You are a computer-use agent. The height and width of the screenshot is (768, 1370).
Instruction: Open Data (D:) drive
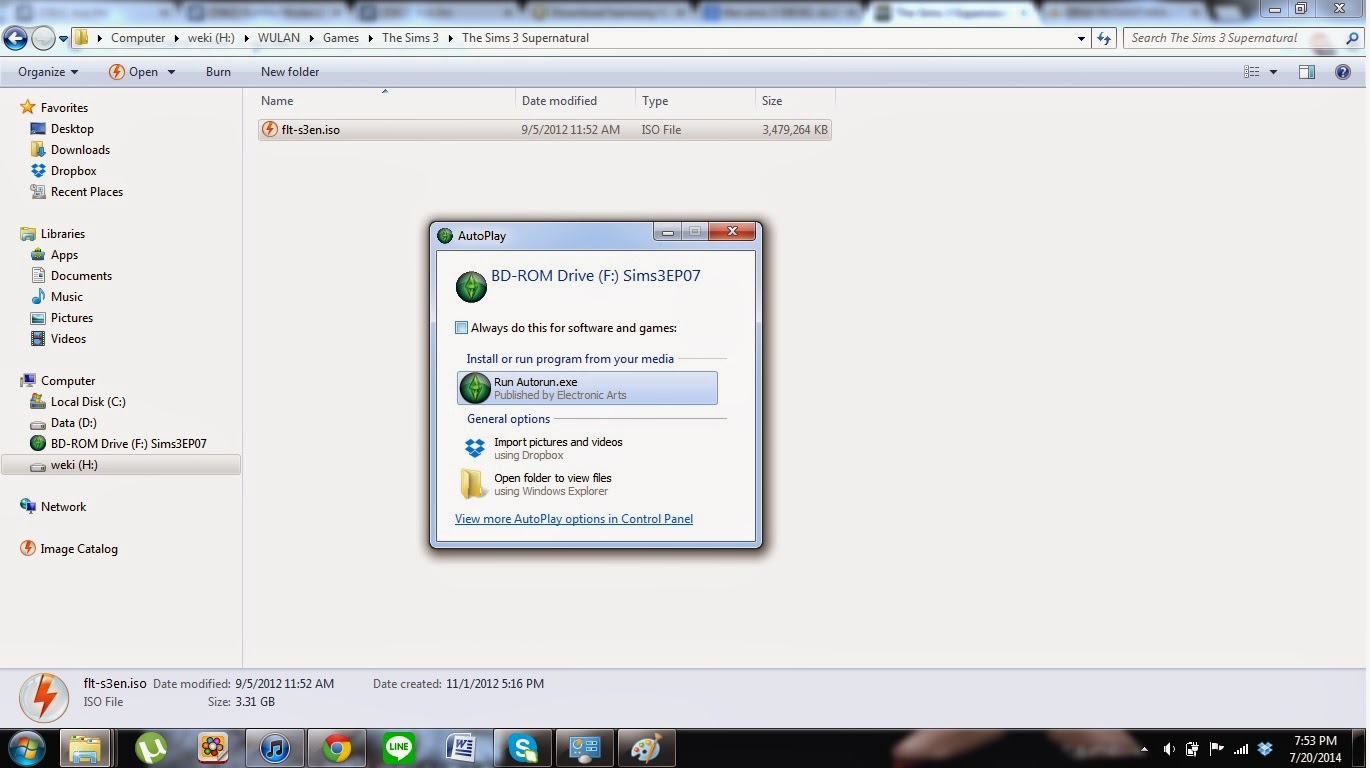coord(73,423)
